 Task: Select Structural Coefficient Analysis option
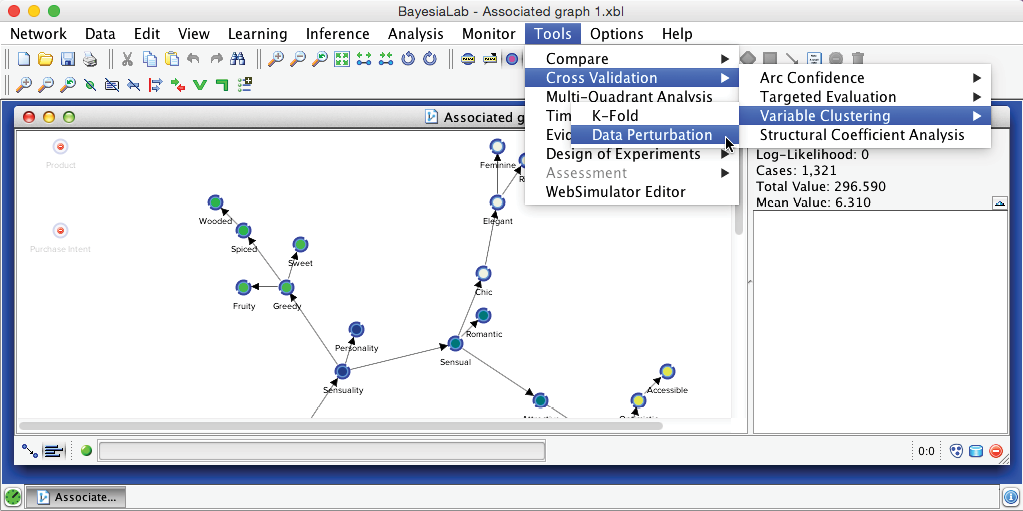tap(861, 135)
